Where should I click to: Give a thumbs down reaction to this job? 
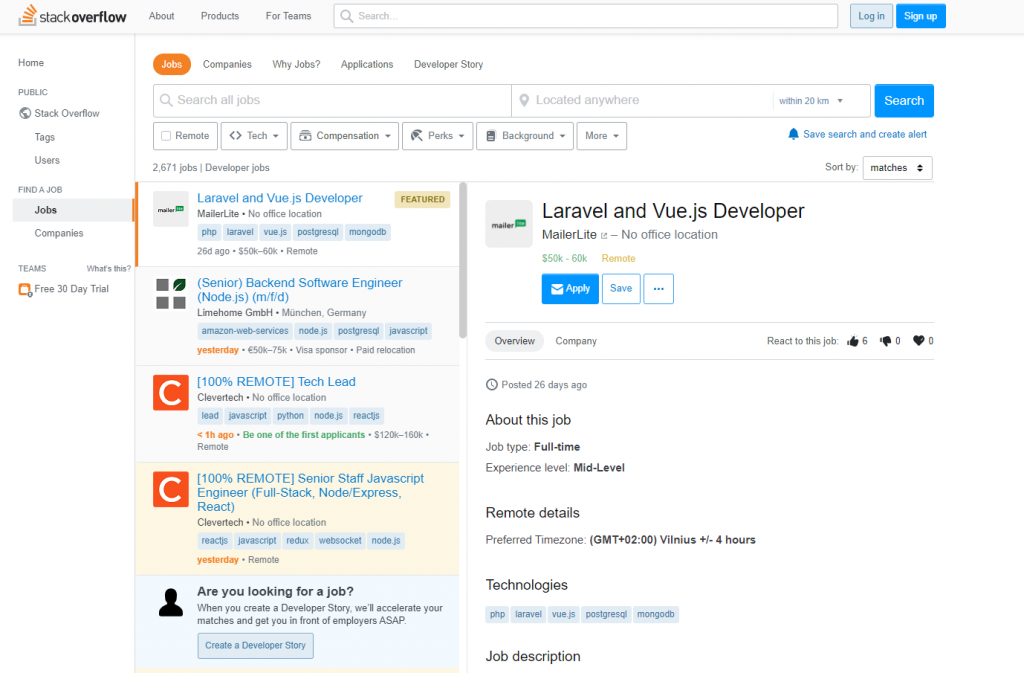(x=886, y=340)
